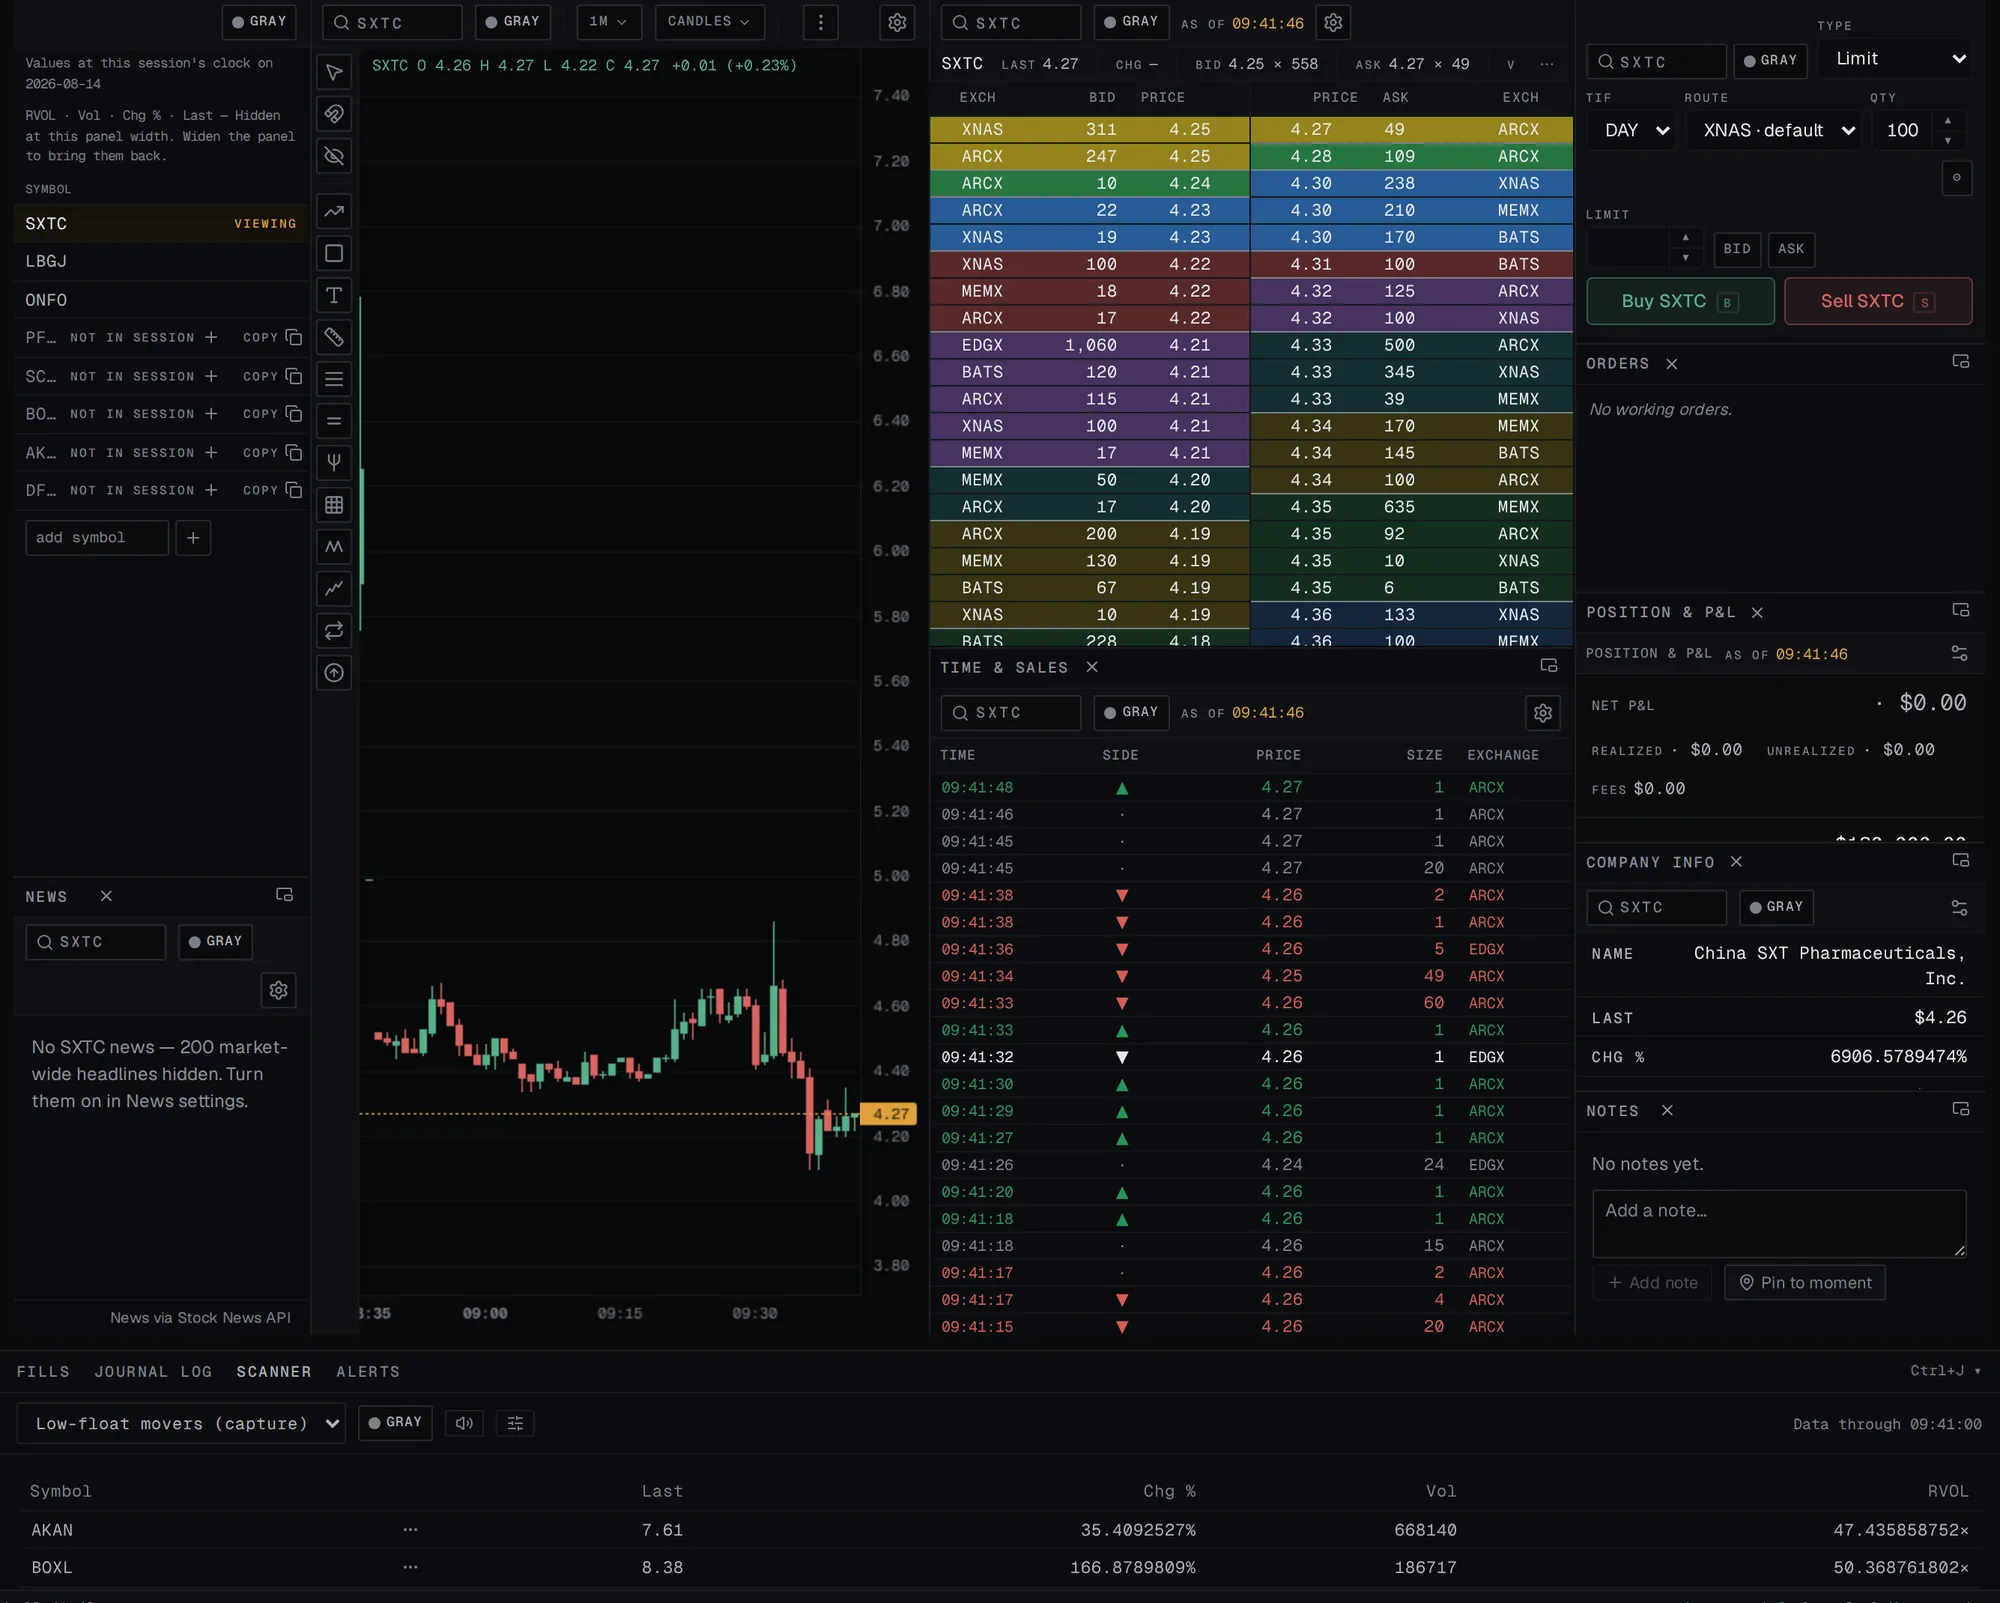This screenshot has width=2000, height=1603.
Task: Click the Sell SXTC button
Action: point(1878,301)
